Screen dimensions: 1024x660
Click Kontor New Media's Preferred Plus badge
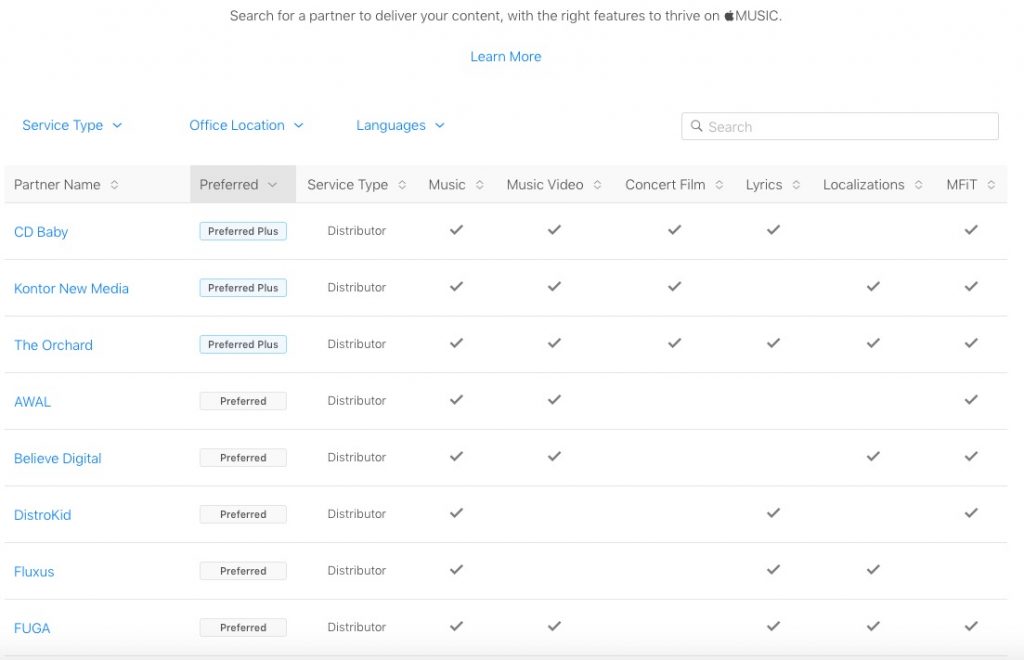243,288
